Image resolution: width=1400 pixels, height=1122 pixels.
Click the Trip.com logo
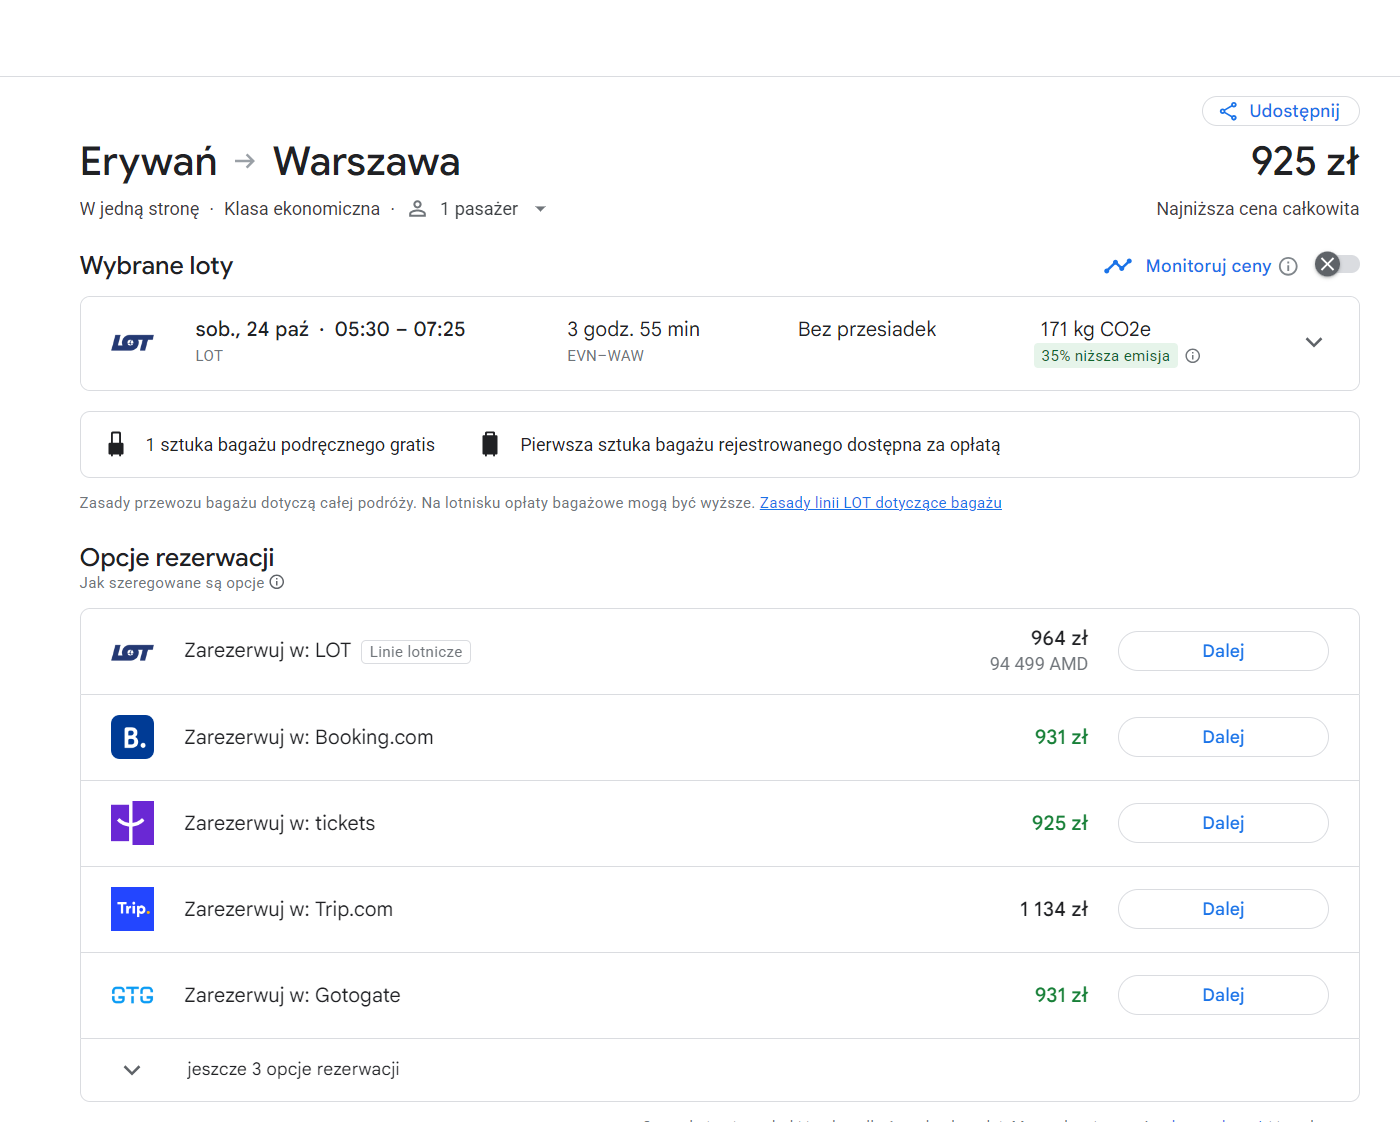click(132, 909)
